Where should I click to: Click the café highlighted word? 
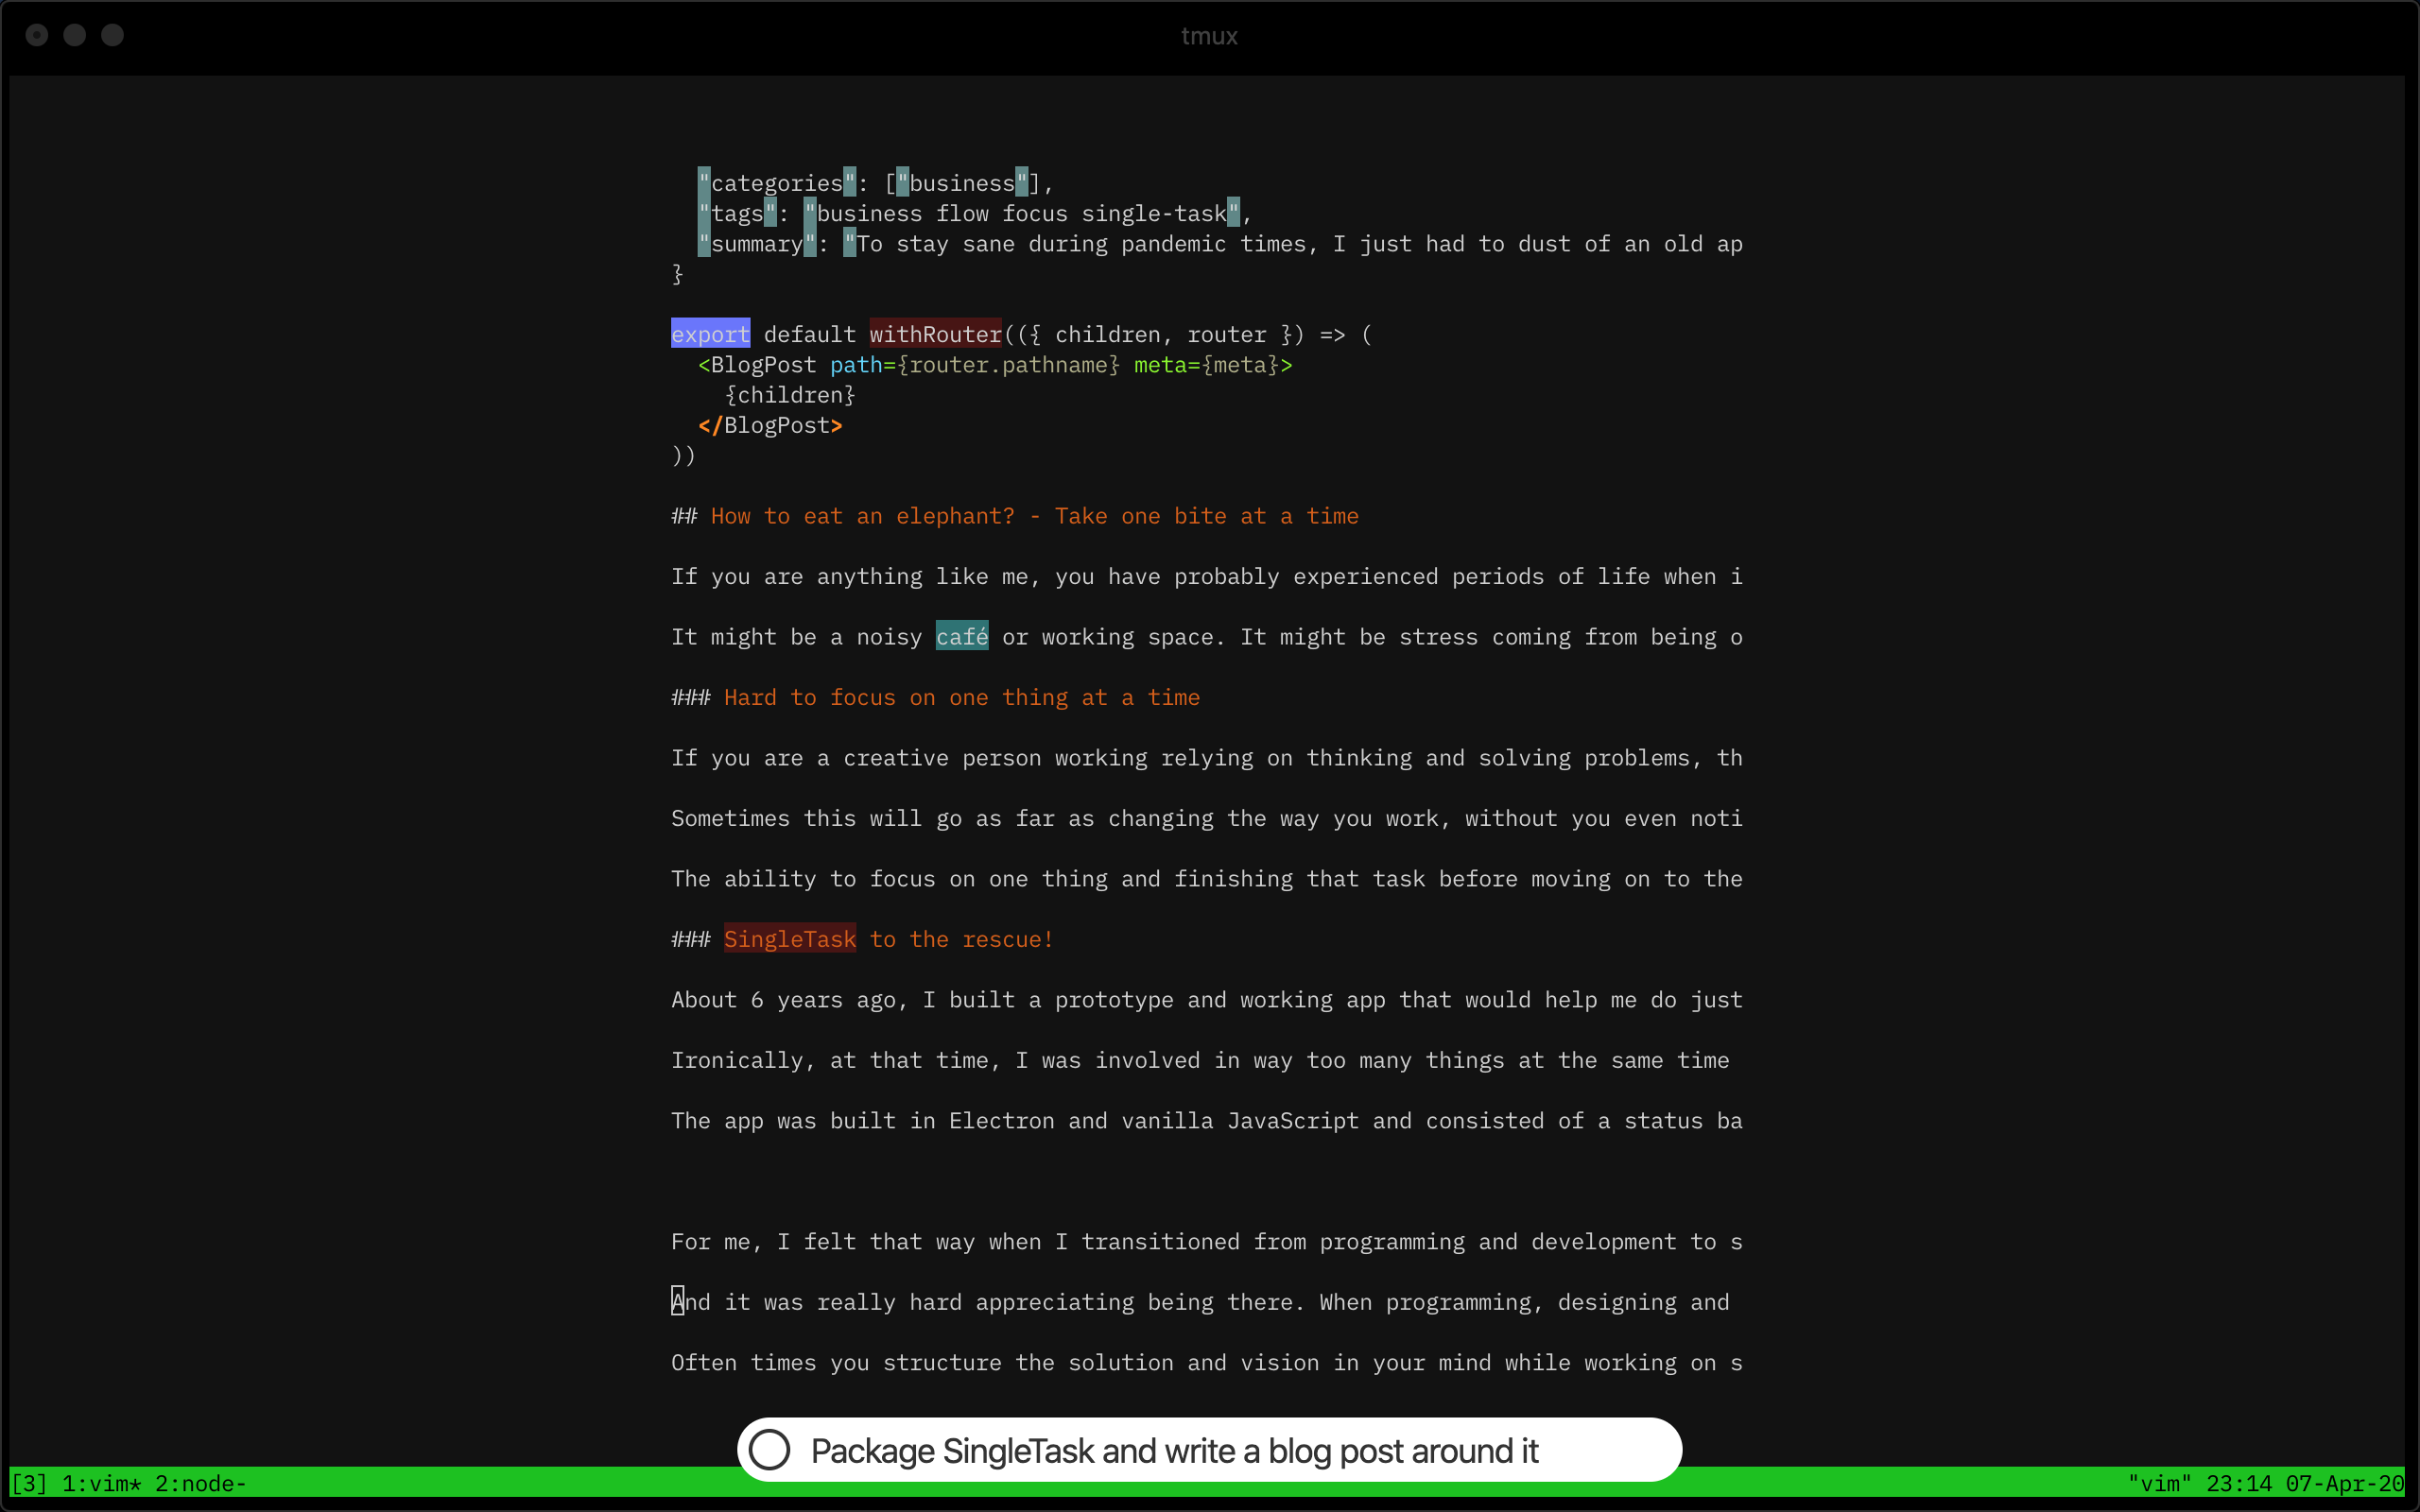[x=961, y=636]
